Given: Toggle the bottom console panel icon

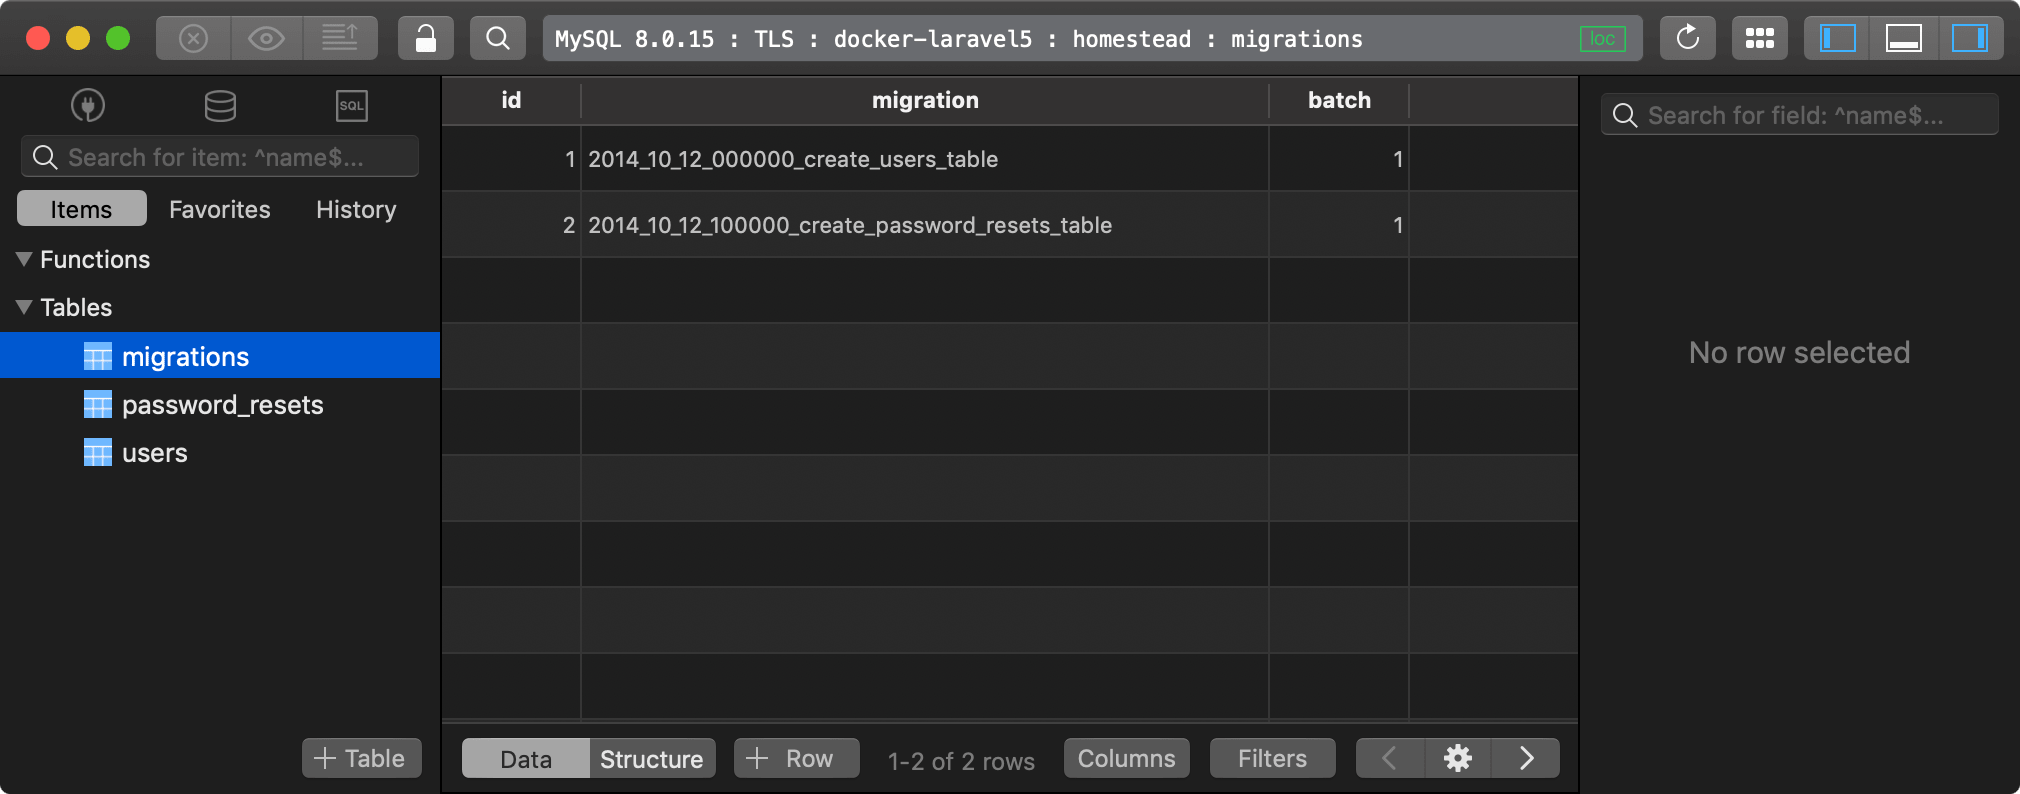Looking at the screenshot, I should (1904, 39).
